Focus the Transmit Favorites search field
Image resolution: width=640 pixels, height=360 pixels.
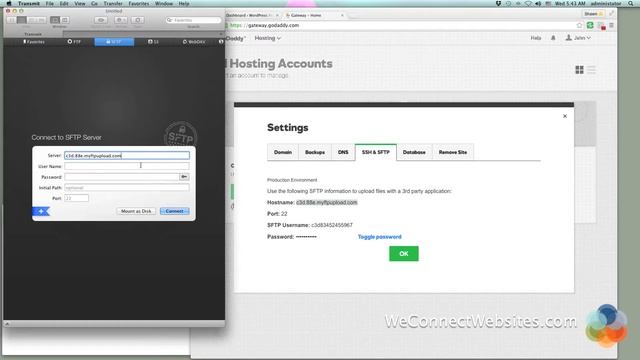point(193,20)
